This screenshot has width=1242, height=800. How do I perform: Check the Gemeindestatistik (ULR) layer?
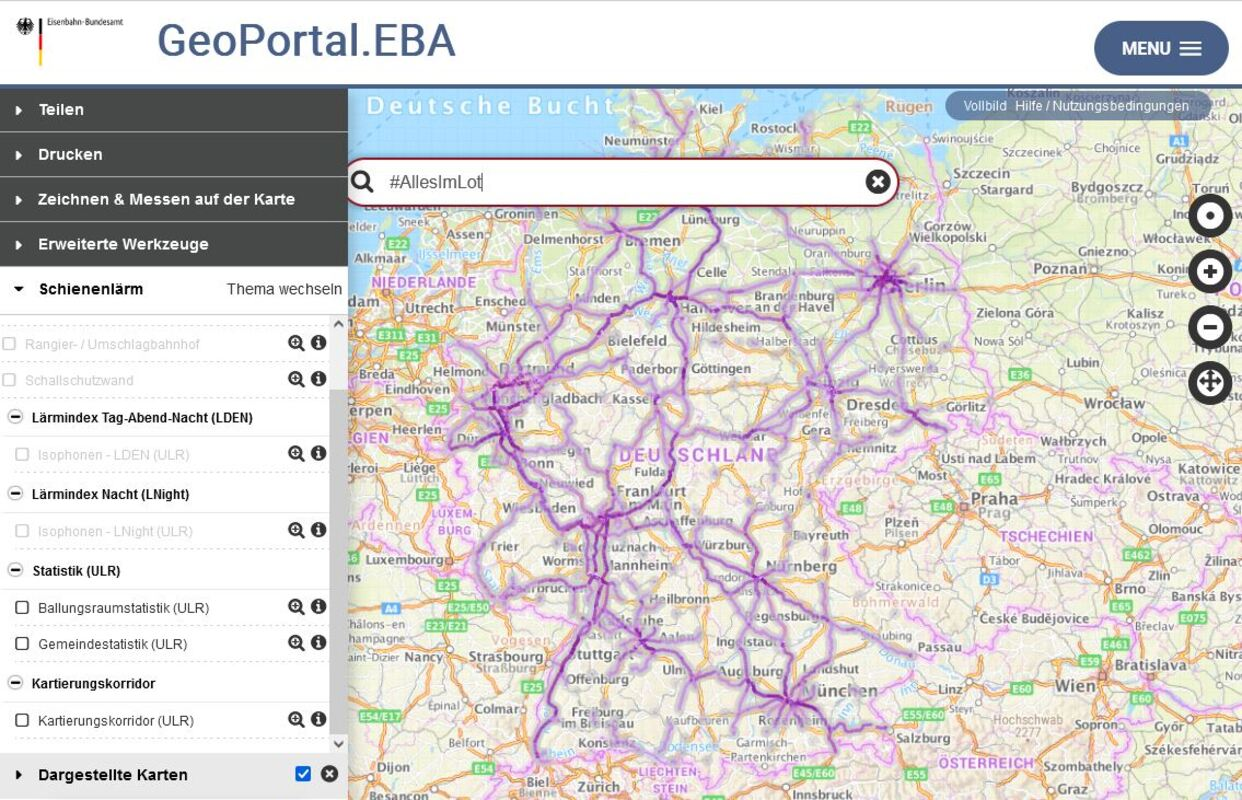22,644
